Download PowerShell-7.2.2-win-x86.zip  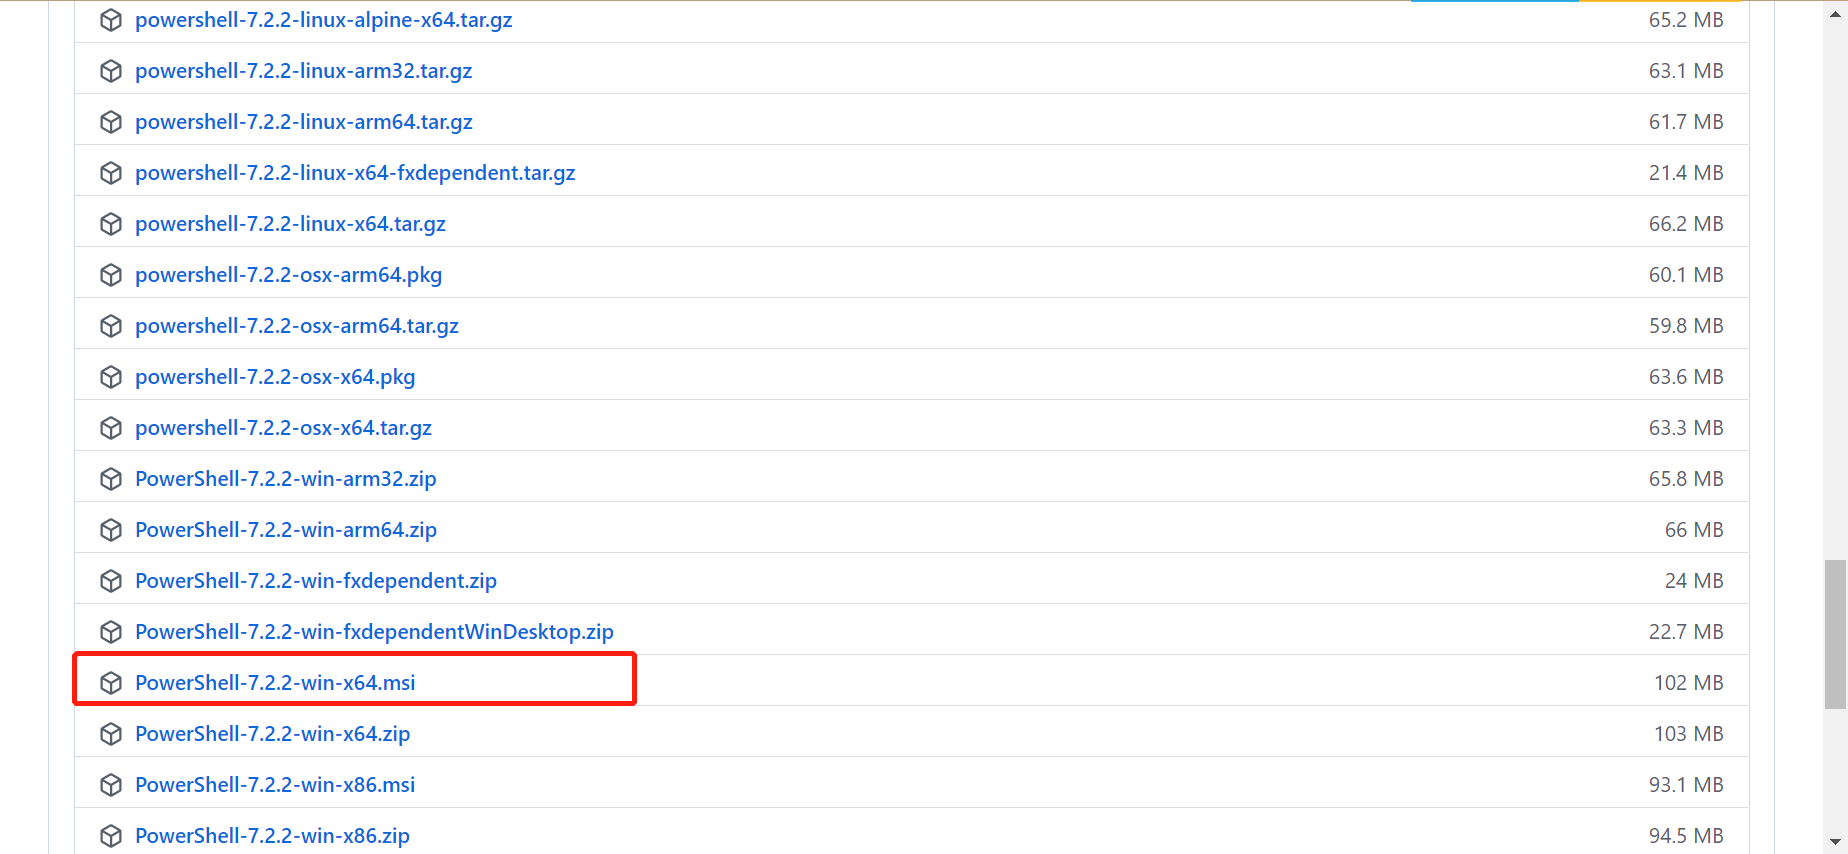coord(273,836)
